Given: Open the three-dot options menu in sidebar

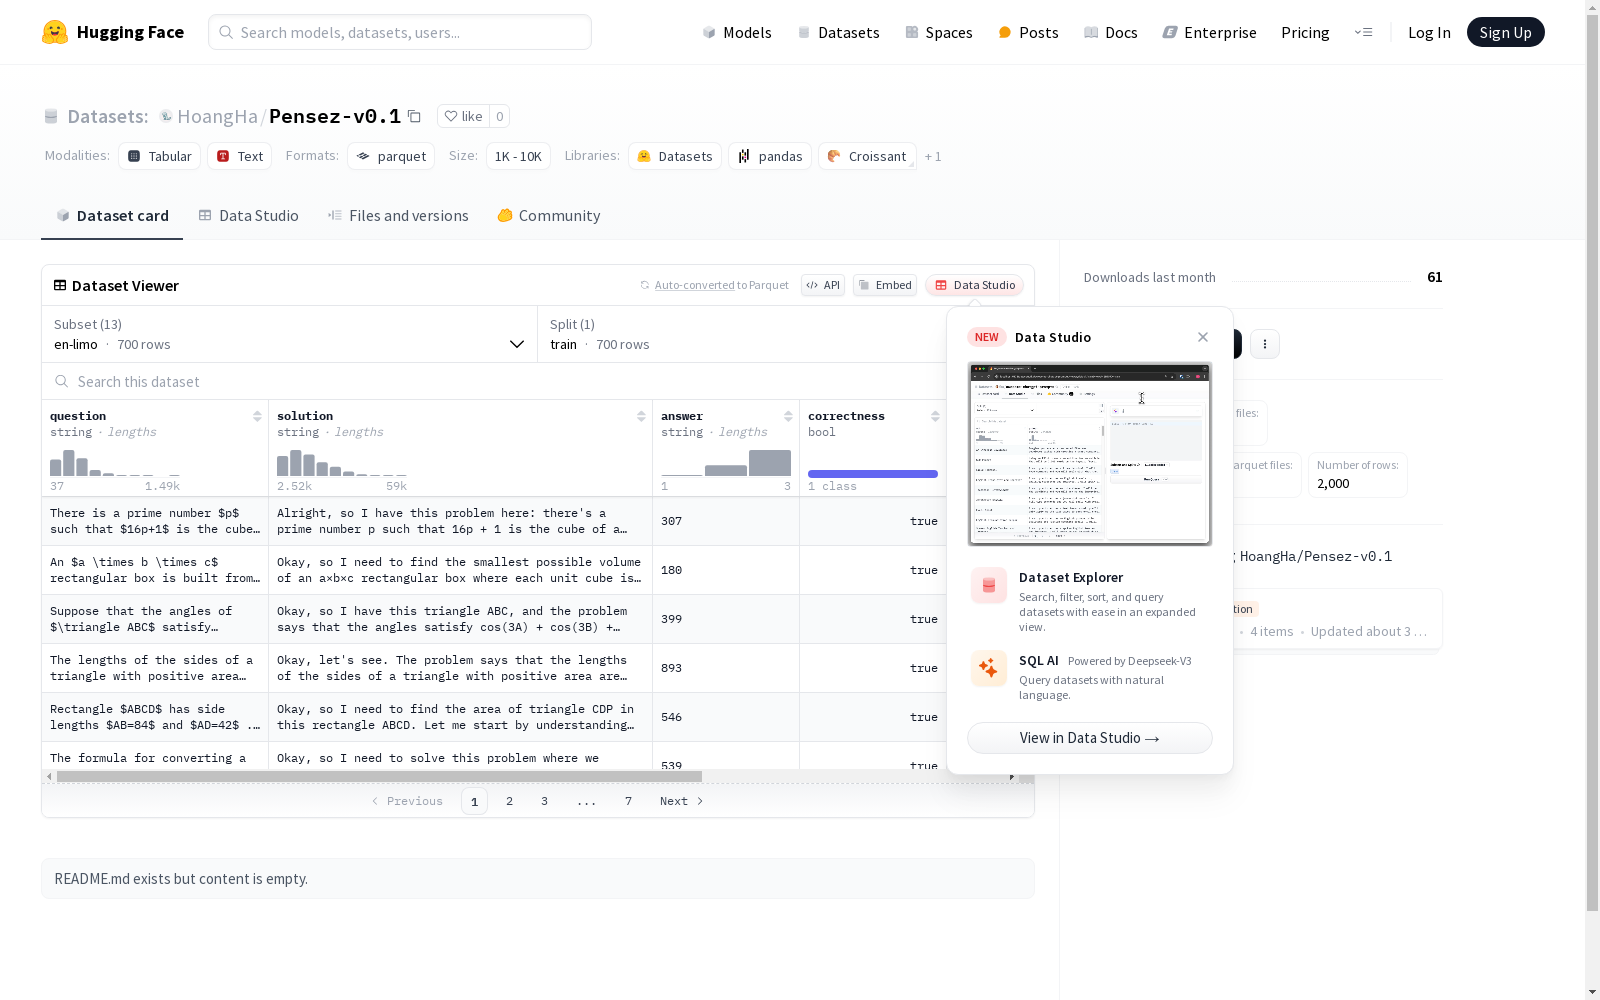Looking at the screenshot, I should [1265, 344].
